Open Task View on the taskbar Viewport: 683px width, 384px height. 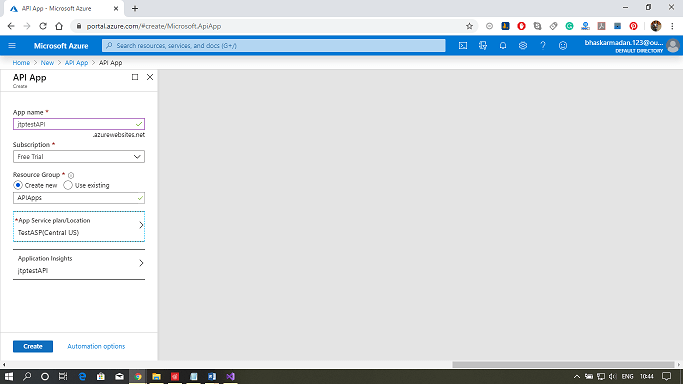point(63,377)
